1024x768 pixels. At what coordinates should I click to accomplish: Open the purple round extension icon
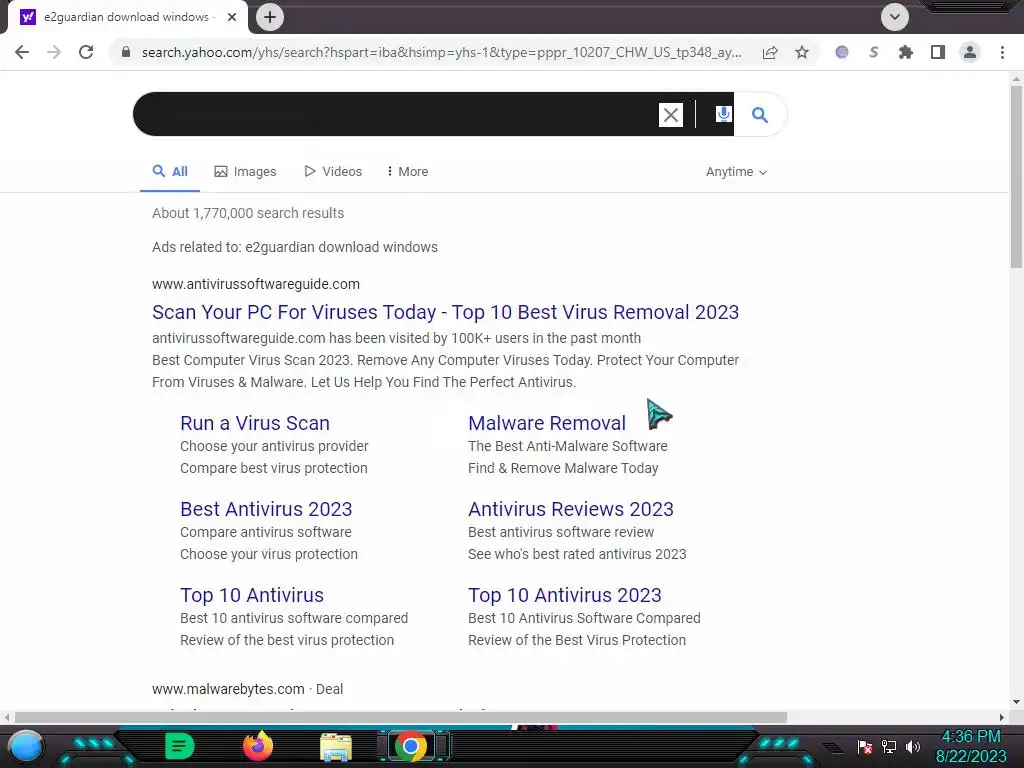pos(842,52)
